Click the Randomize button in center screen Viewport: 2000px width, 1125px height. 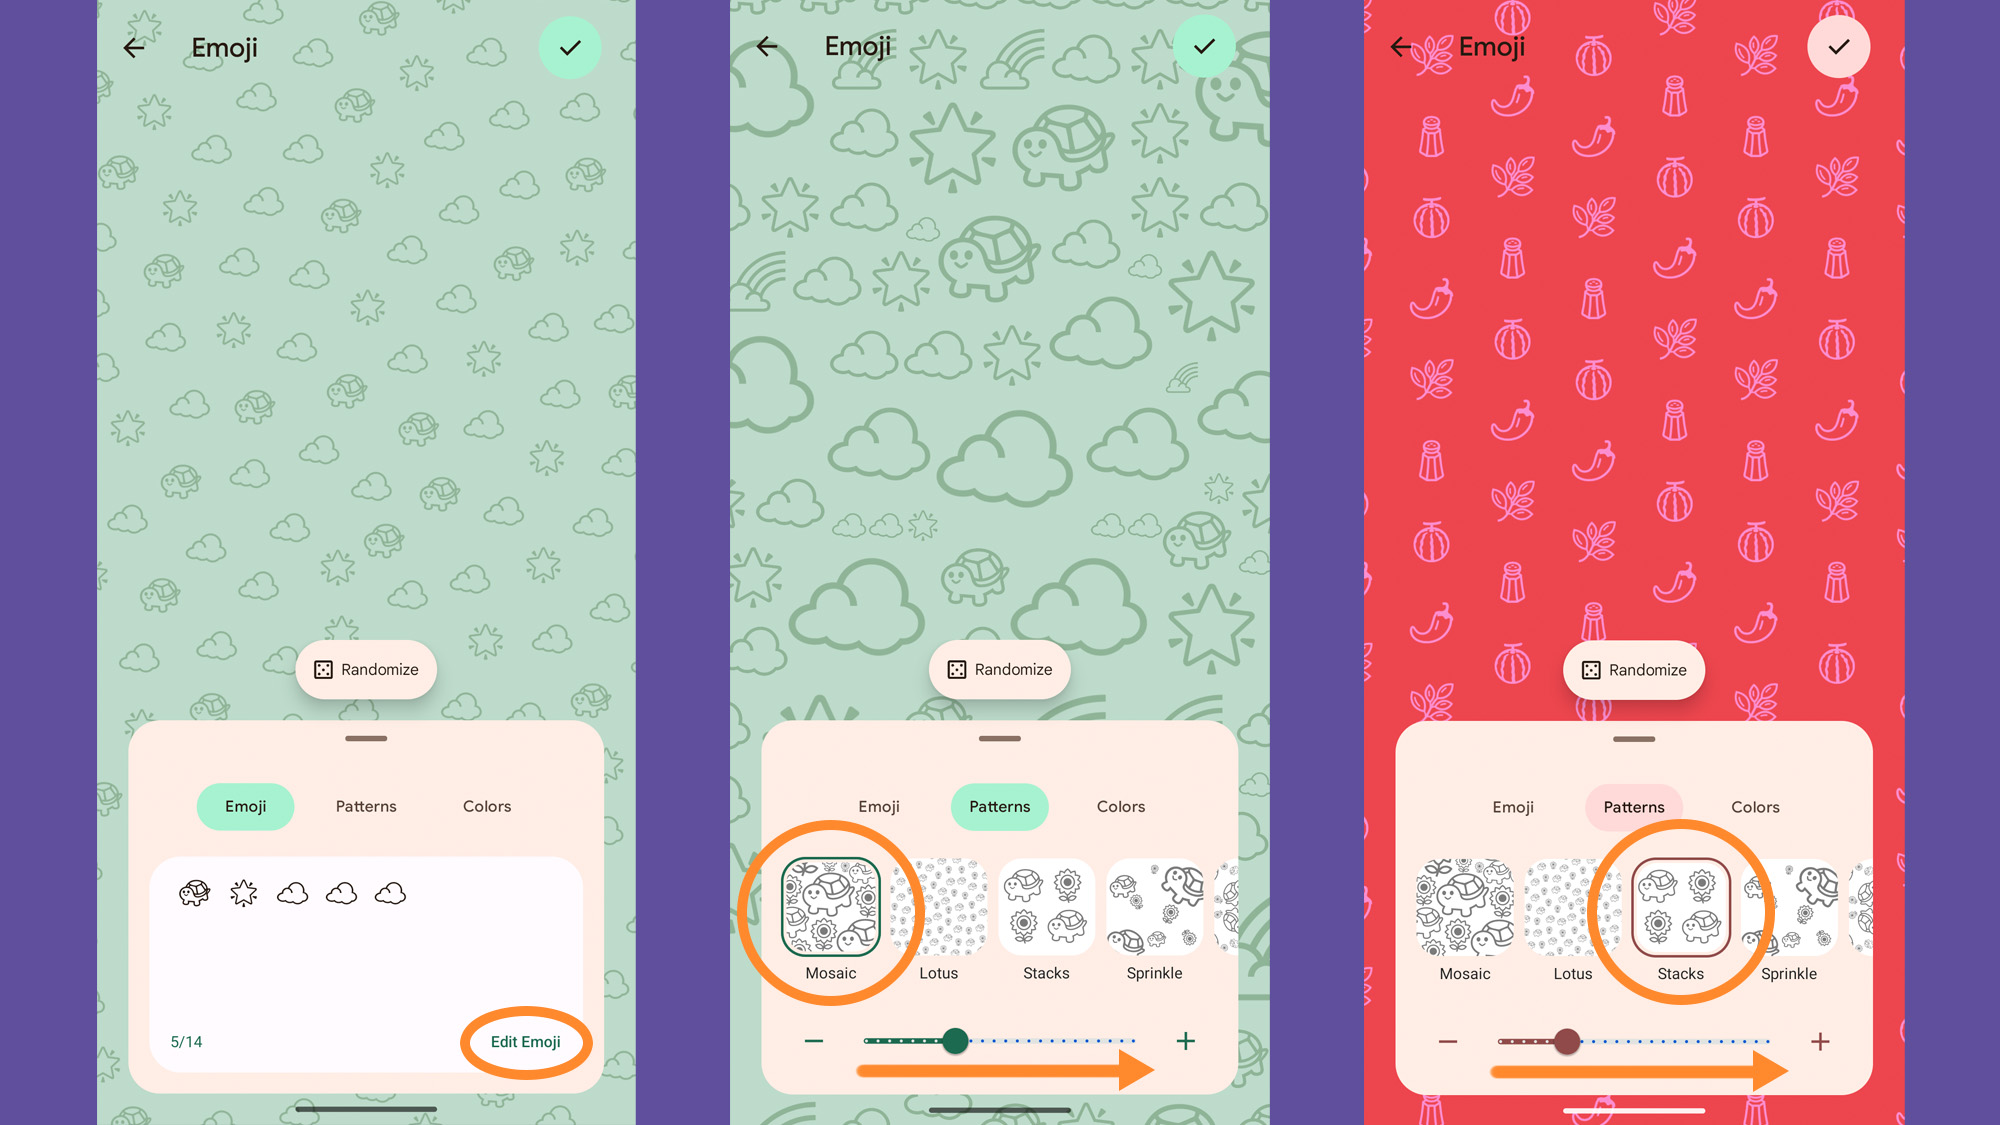click(x=1000, y=669)
